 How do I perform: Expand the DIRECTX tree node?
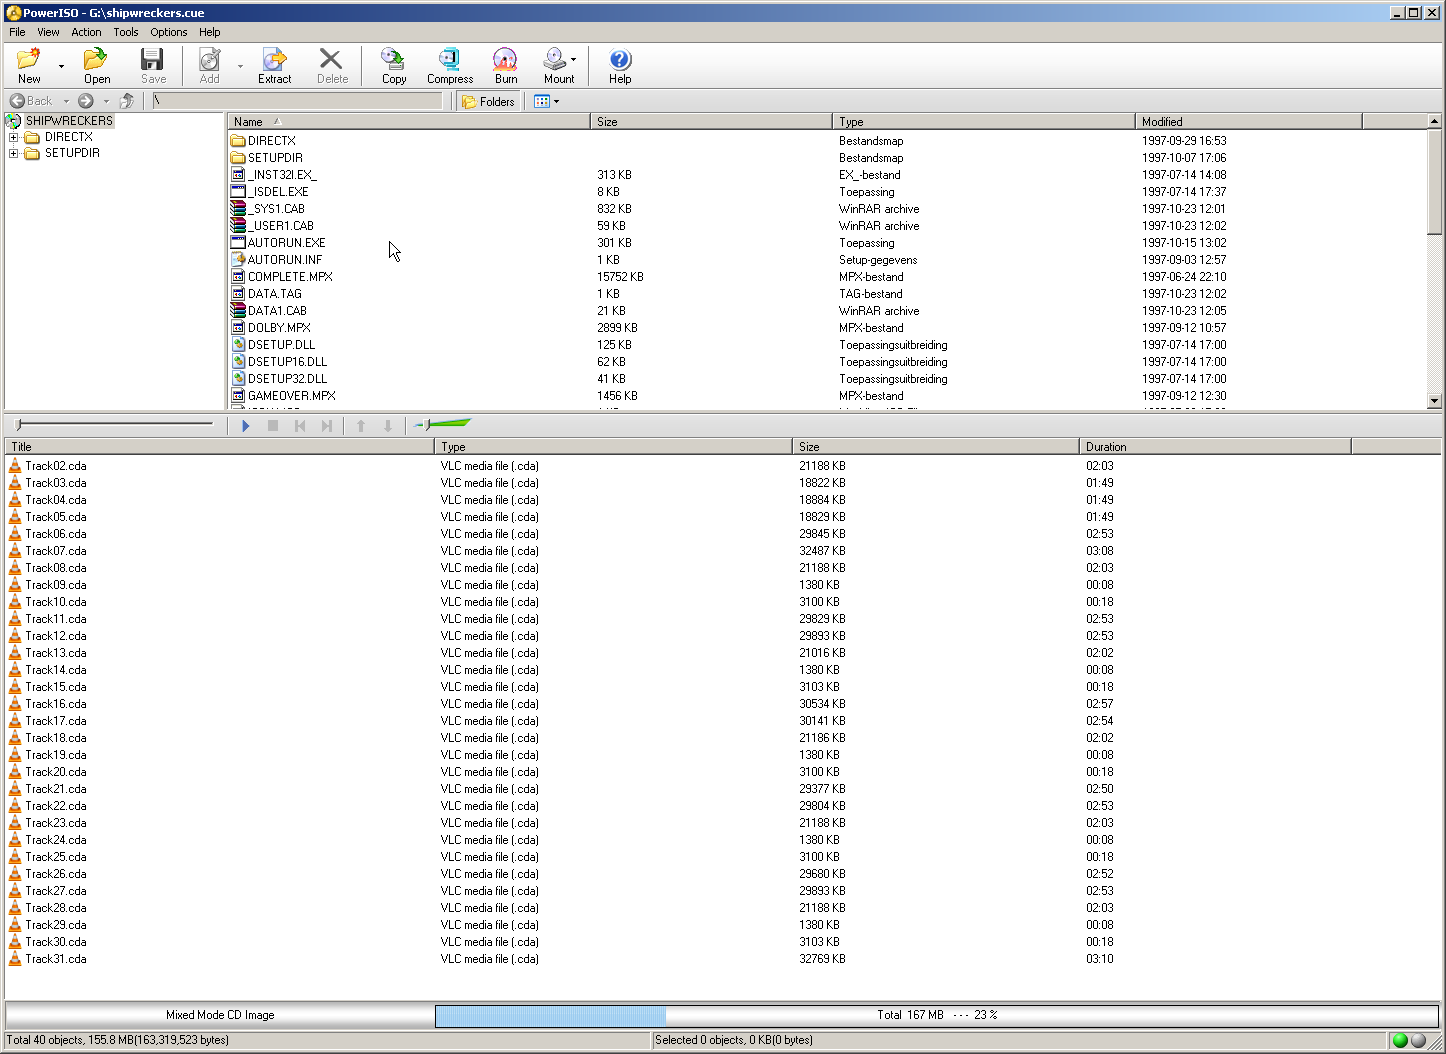(13, 138)
